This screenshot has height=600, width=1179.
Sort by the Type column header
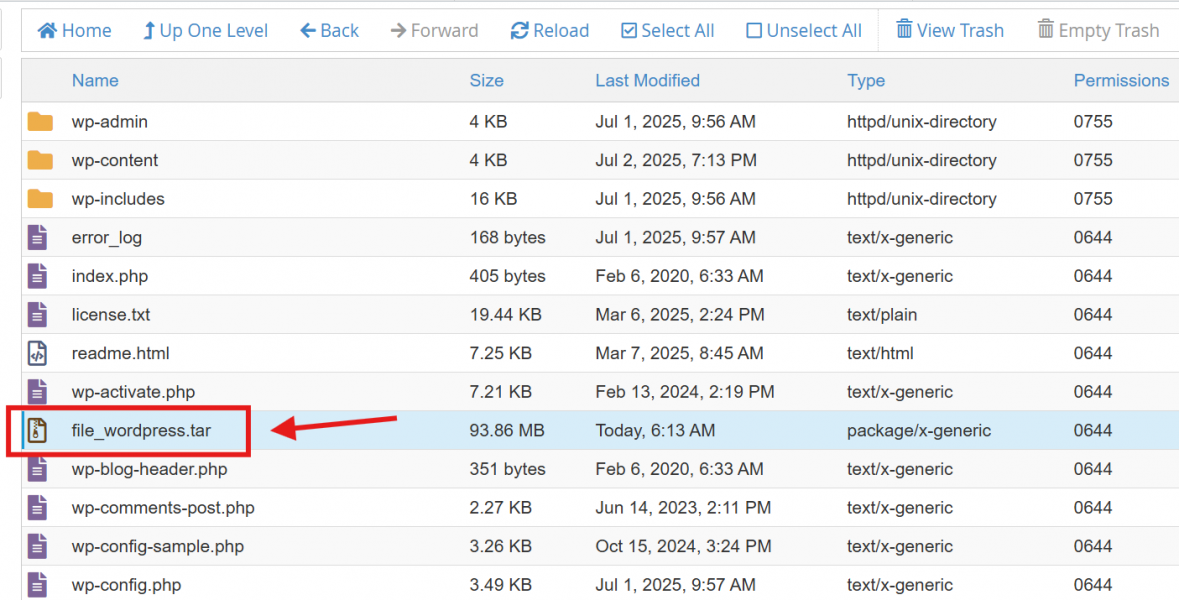coord(865,80)
